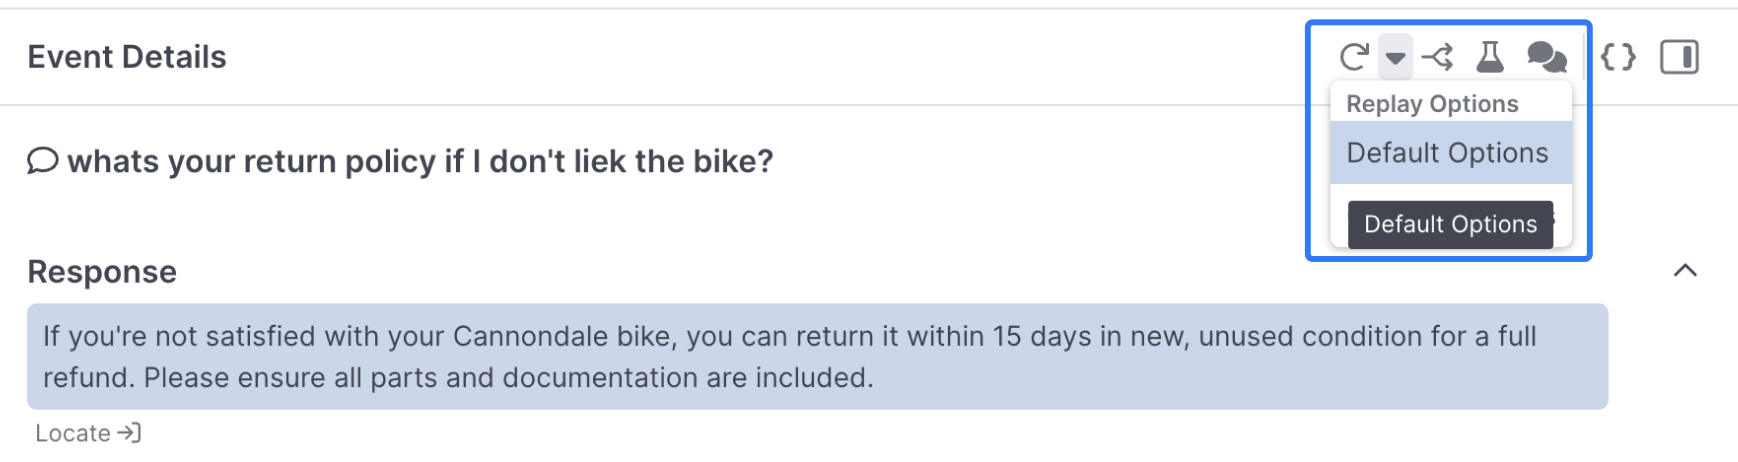This screenshot has height=462, width=1738.
Task: Click the curly braces JSON icon
Action: [1618, 57]
